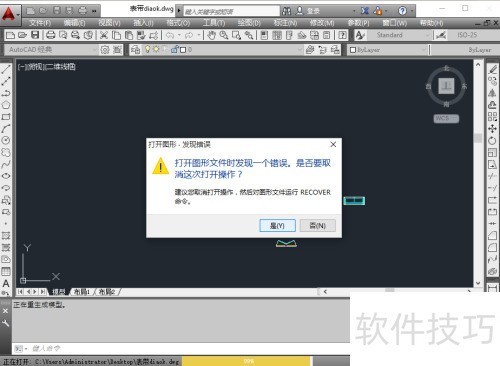This screenshot has height=366, width=500.
Task: Open the 帮助(H) menu
Action: point(431,23)
